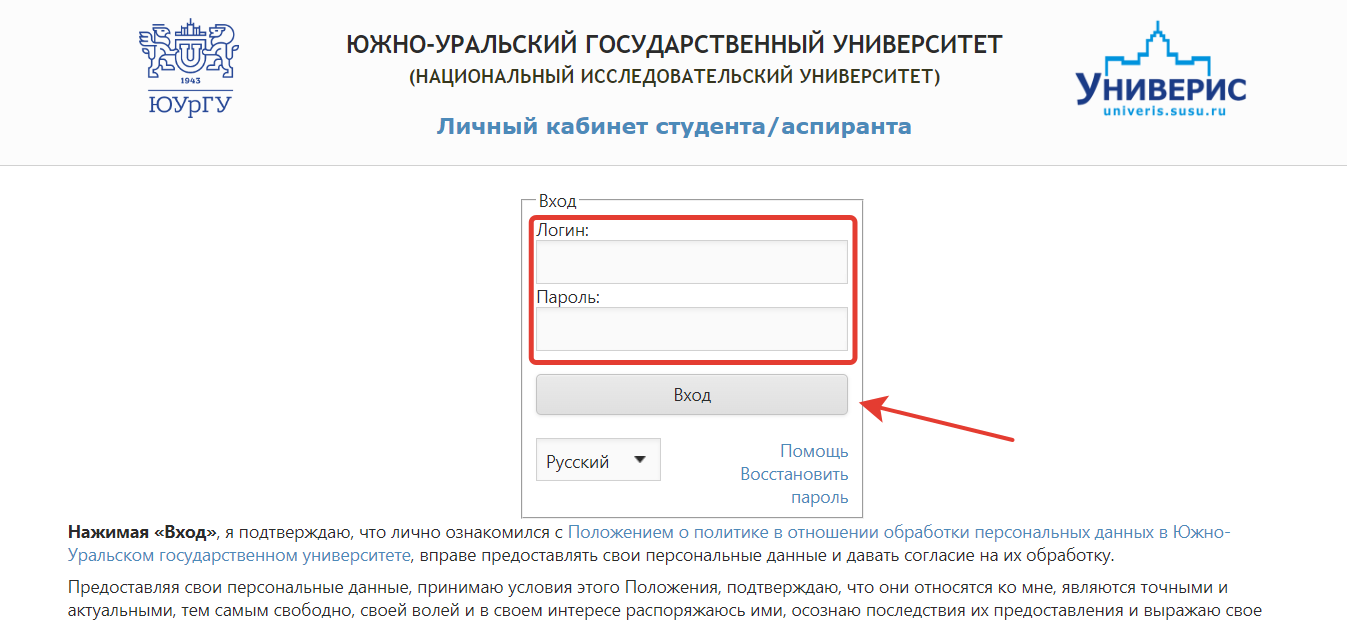
Task: Click the Национальный исследовательский университет subtitle
Action: (673, 77)
